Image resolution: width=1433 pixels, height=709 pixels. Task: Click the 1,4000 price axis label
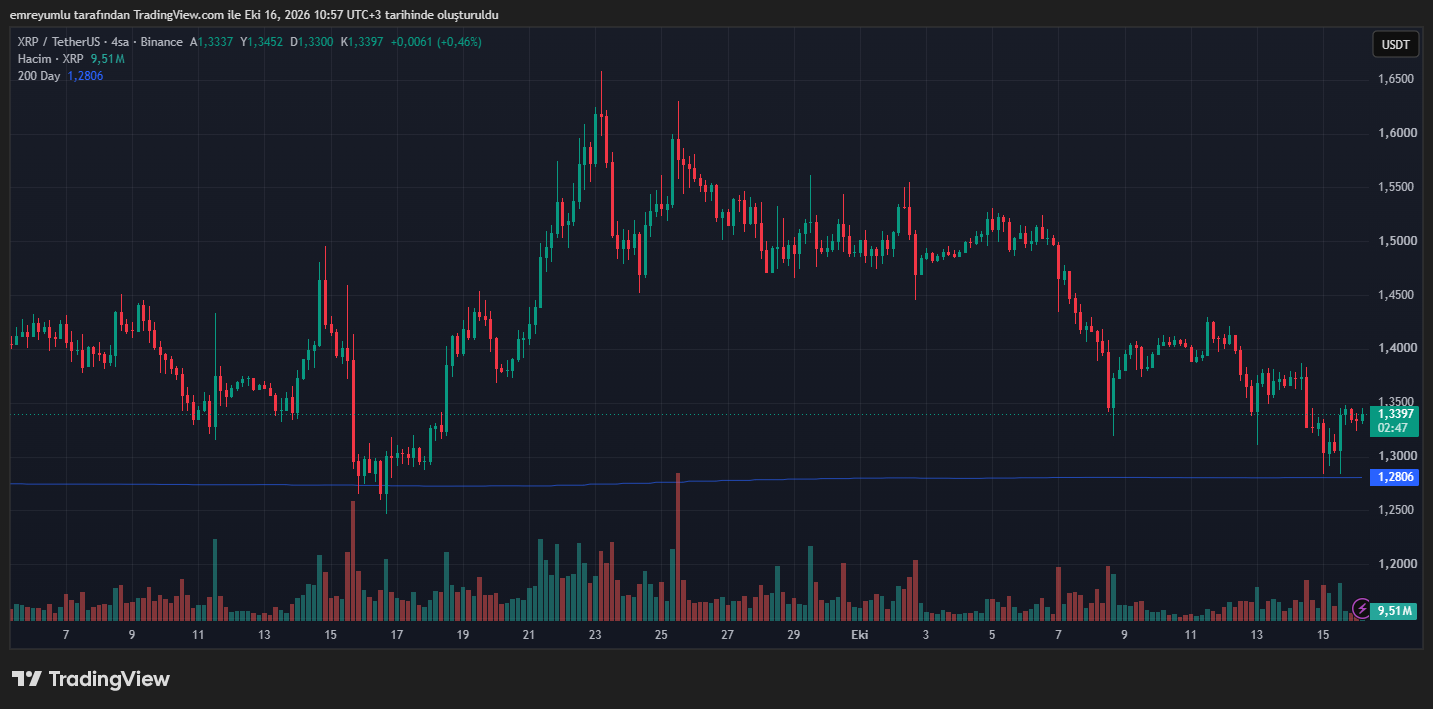(1395, 348)
